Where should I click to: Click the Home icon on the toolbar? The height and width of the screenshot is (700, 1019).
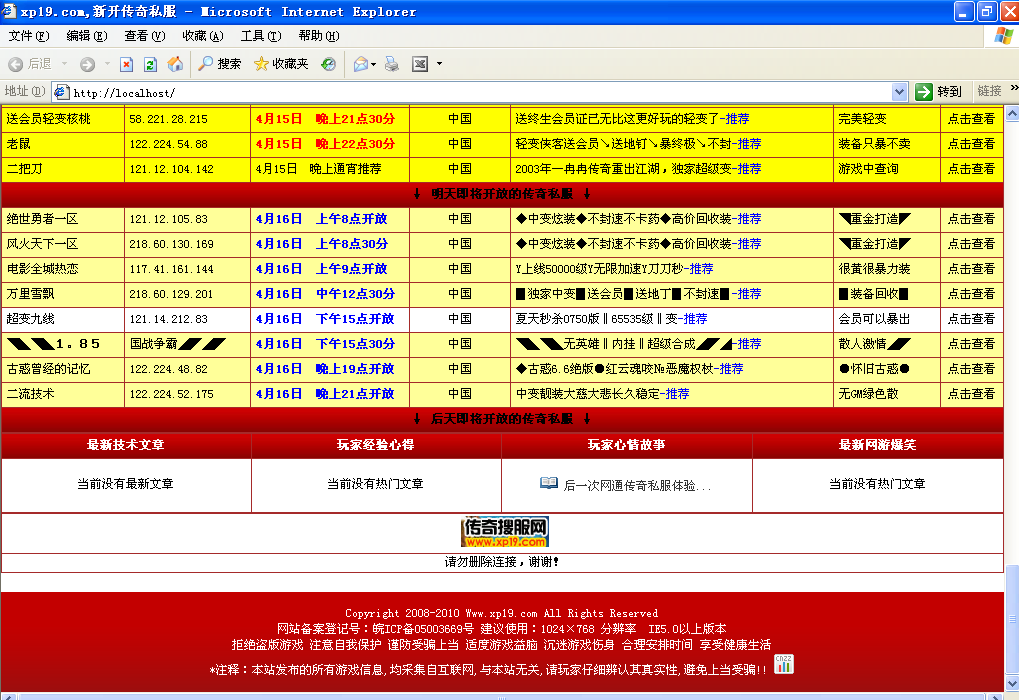pyautogui.click(x=175, y=66)
